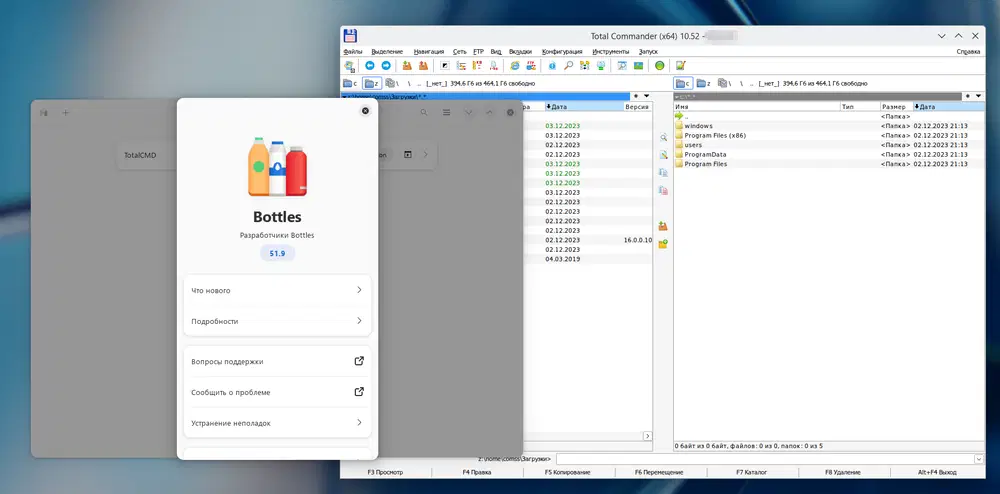Click the picture viewer toolbar icon
1000x494 pixels.
click(x=638, y=66)
